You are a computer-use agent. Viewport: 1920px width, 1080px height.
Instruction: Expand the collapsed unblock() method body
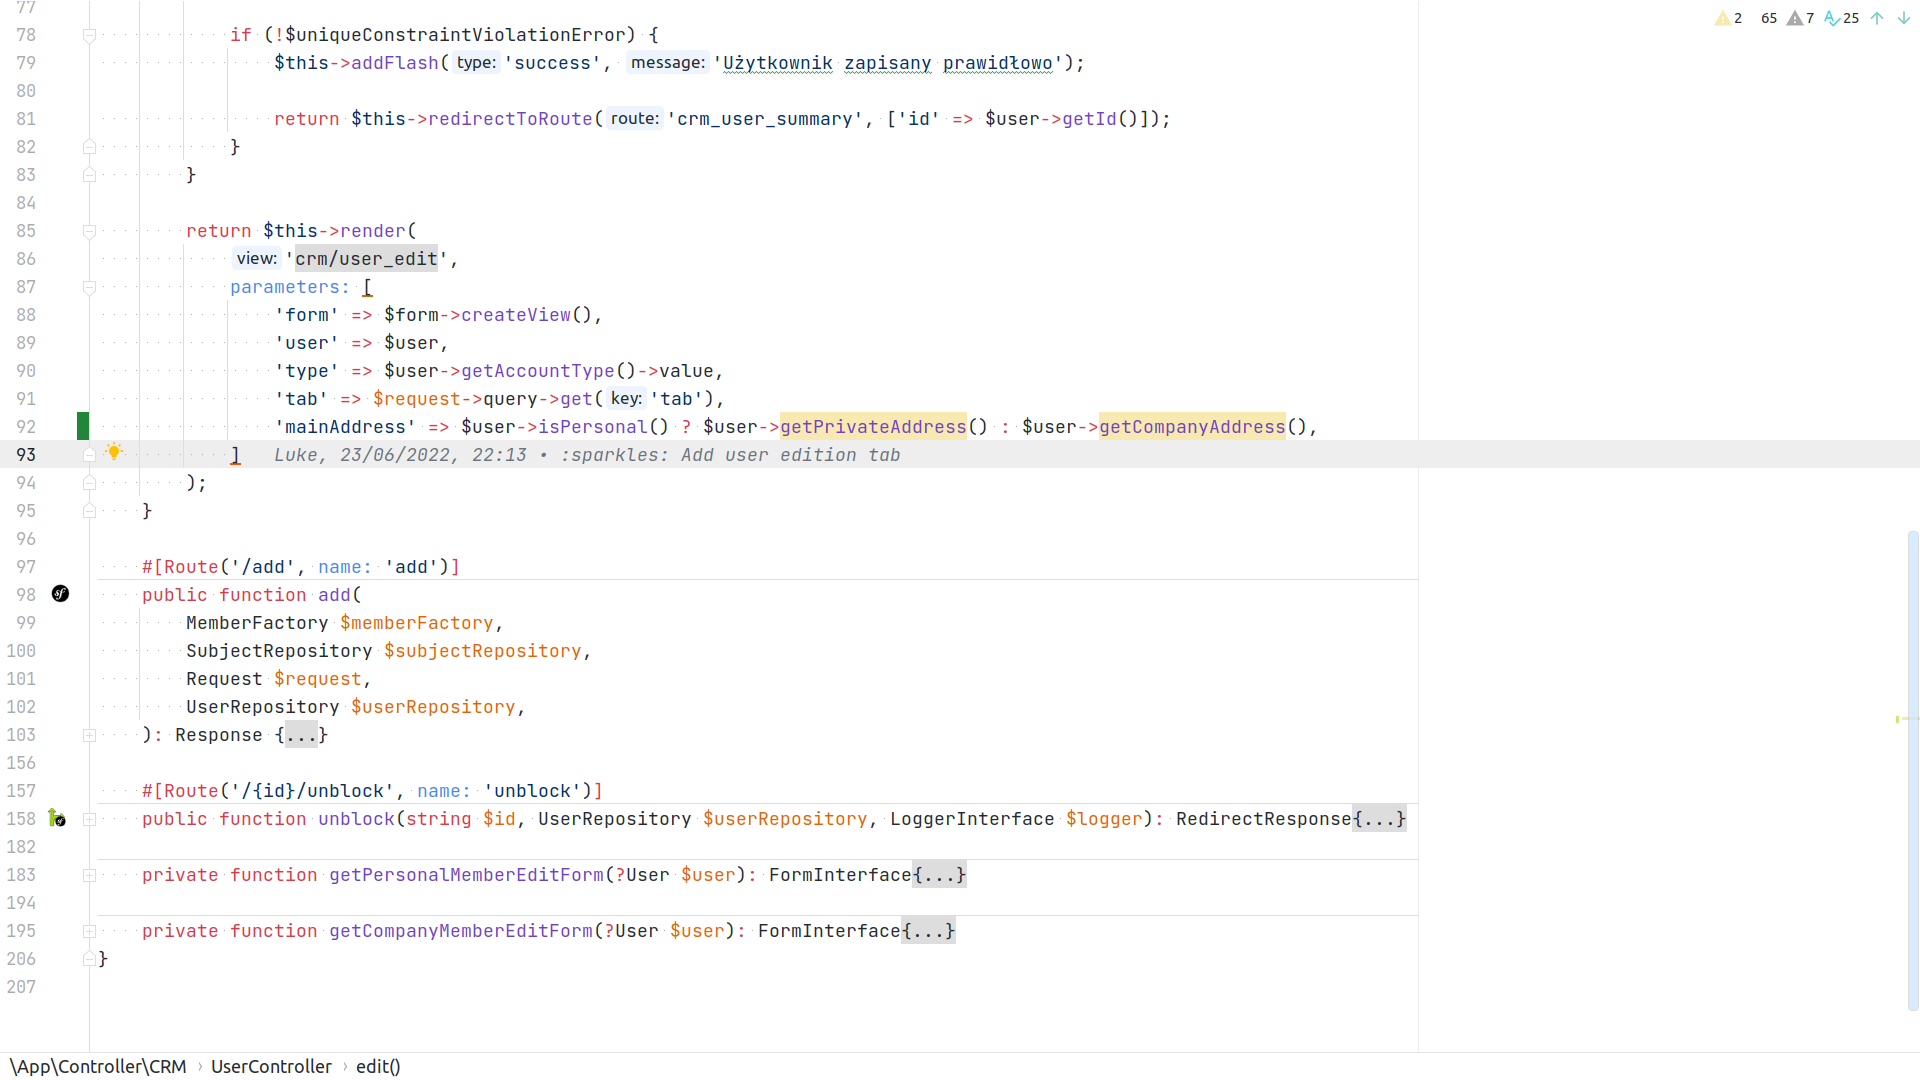tap(1380, 818)
